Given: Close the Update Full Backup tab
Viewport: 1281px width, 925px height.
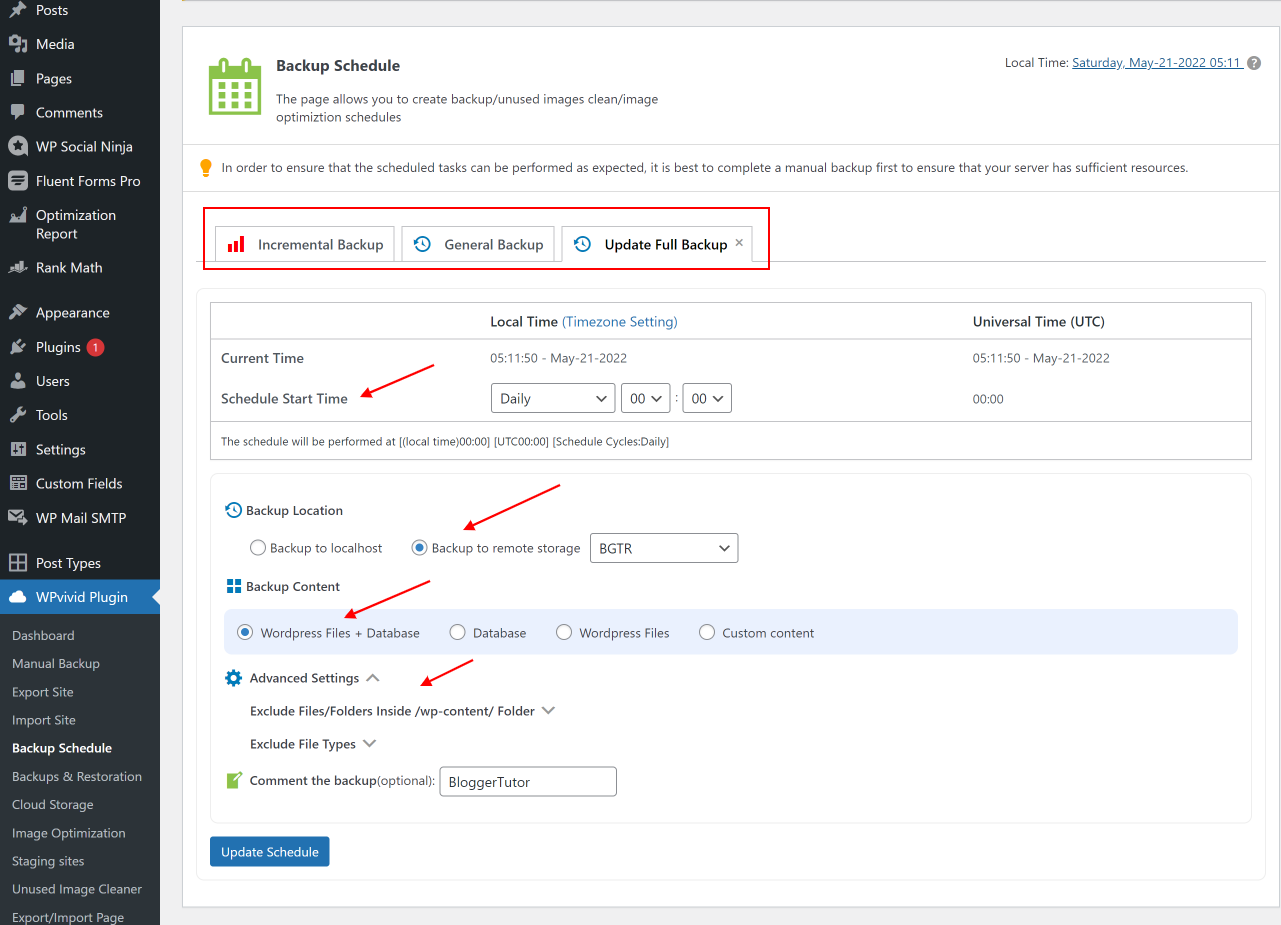Looking at the screenshot, I should [x=739, y=243].
